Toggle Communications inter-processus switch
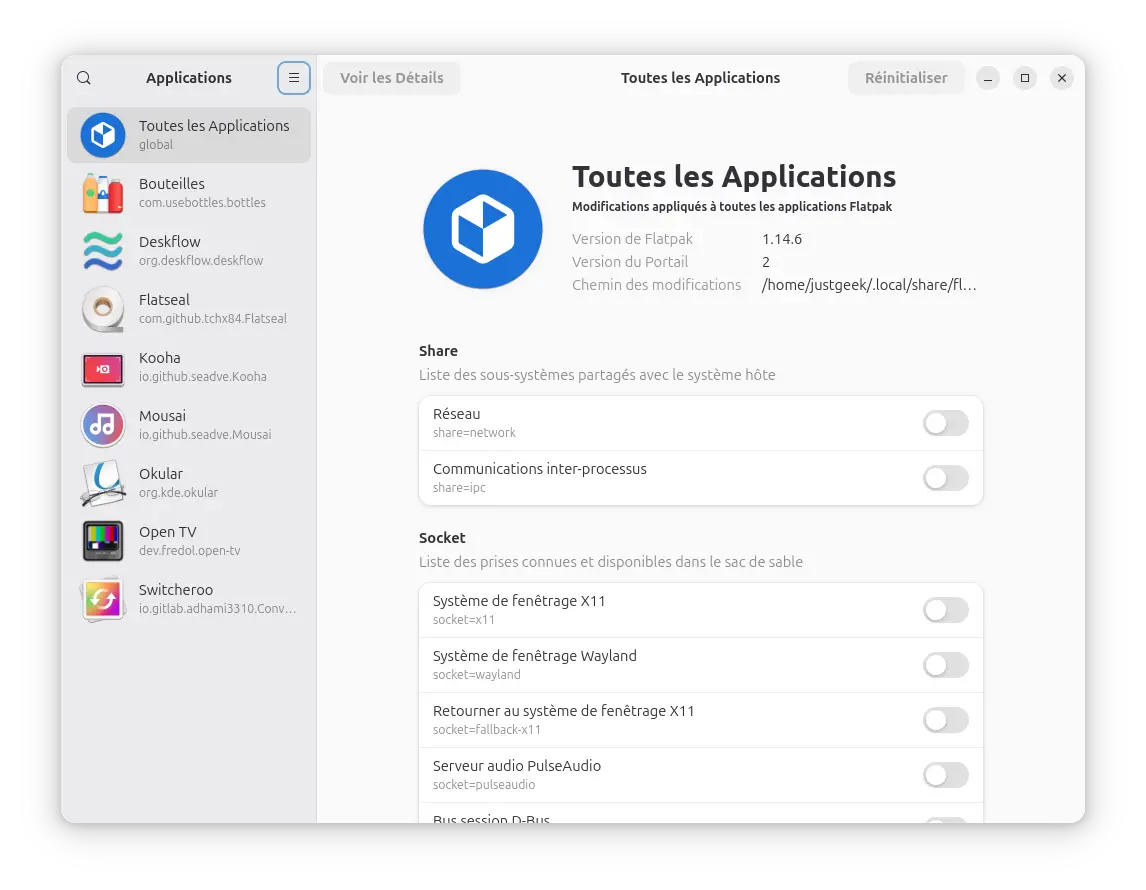Screen dimensions: 1146x890 point(946,478)
